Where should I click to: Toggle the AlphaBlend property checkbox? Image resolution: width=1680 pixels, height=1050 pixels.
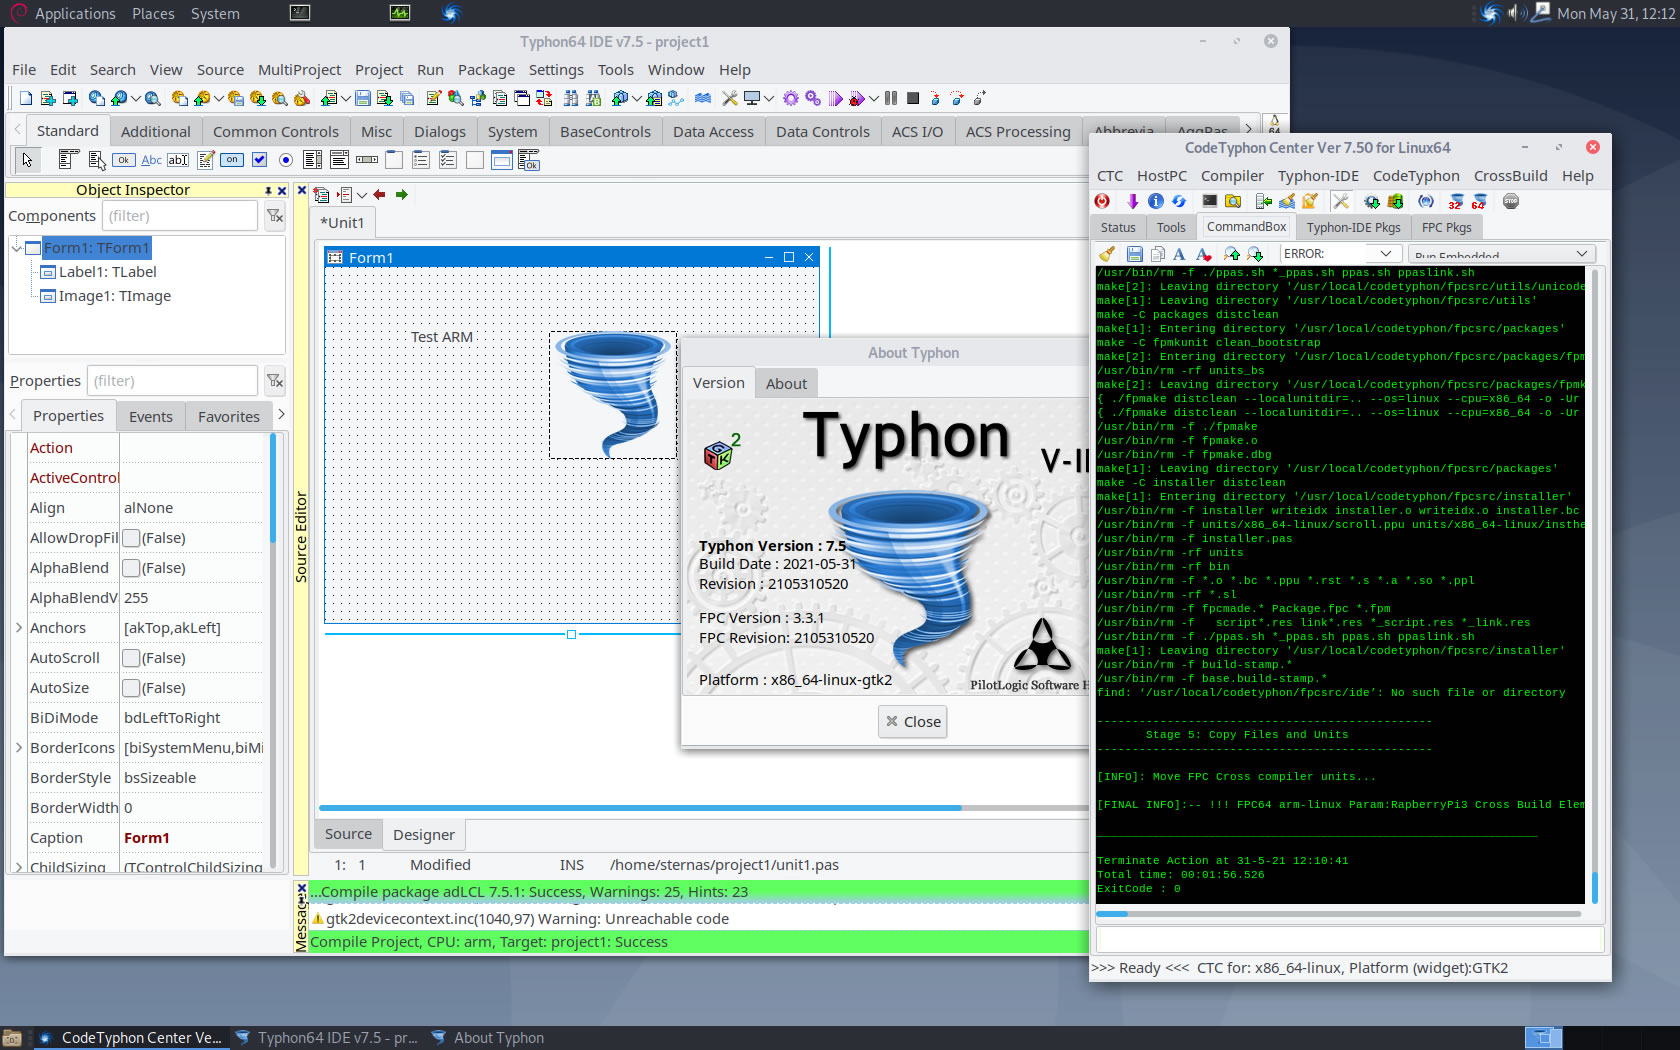point(131,568)
